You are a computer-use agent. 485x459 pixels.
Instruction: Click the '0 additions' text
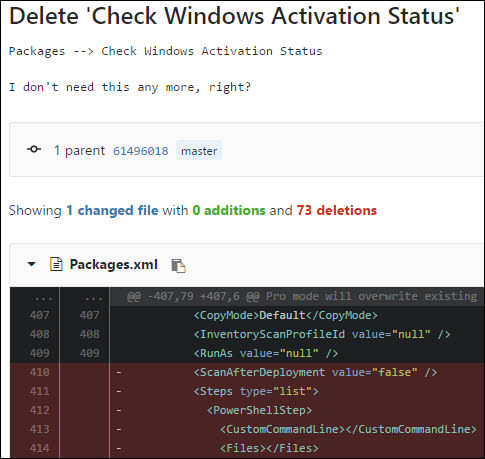[x=229, y=210]
